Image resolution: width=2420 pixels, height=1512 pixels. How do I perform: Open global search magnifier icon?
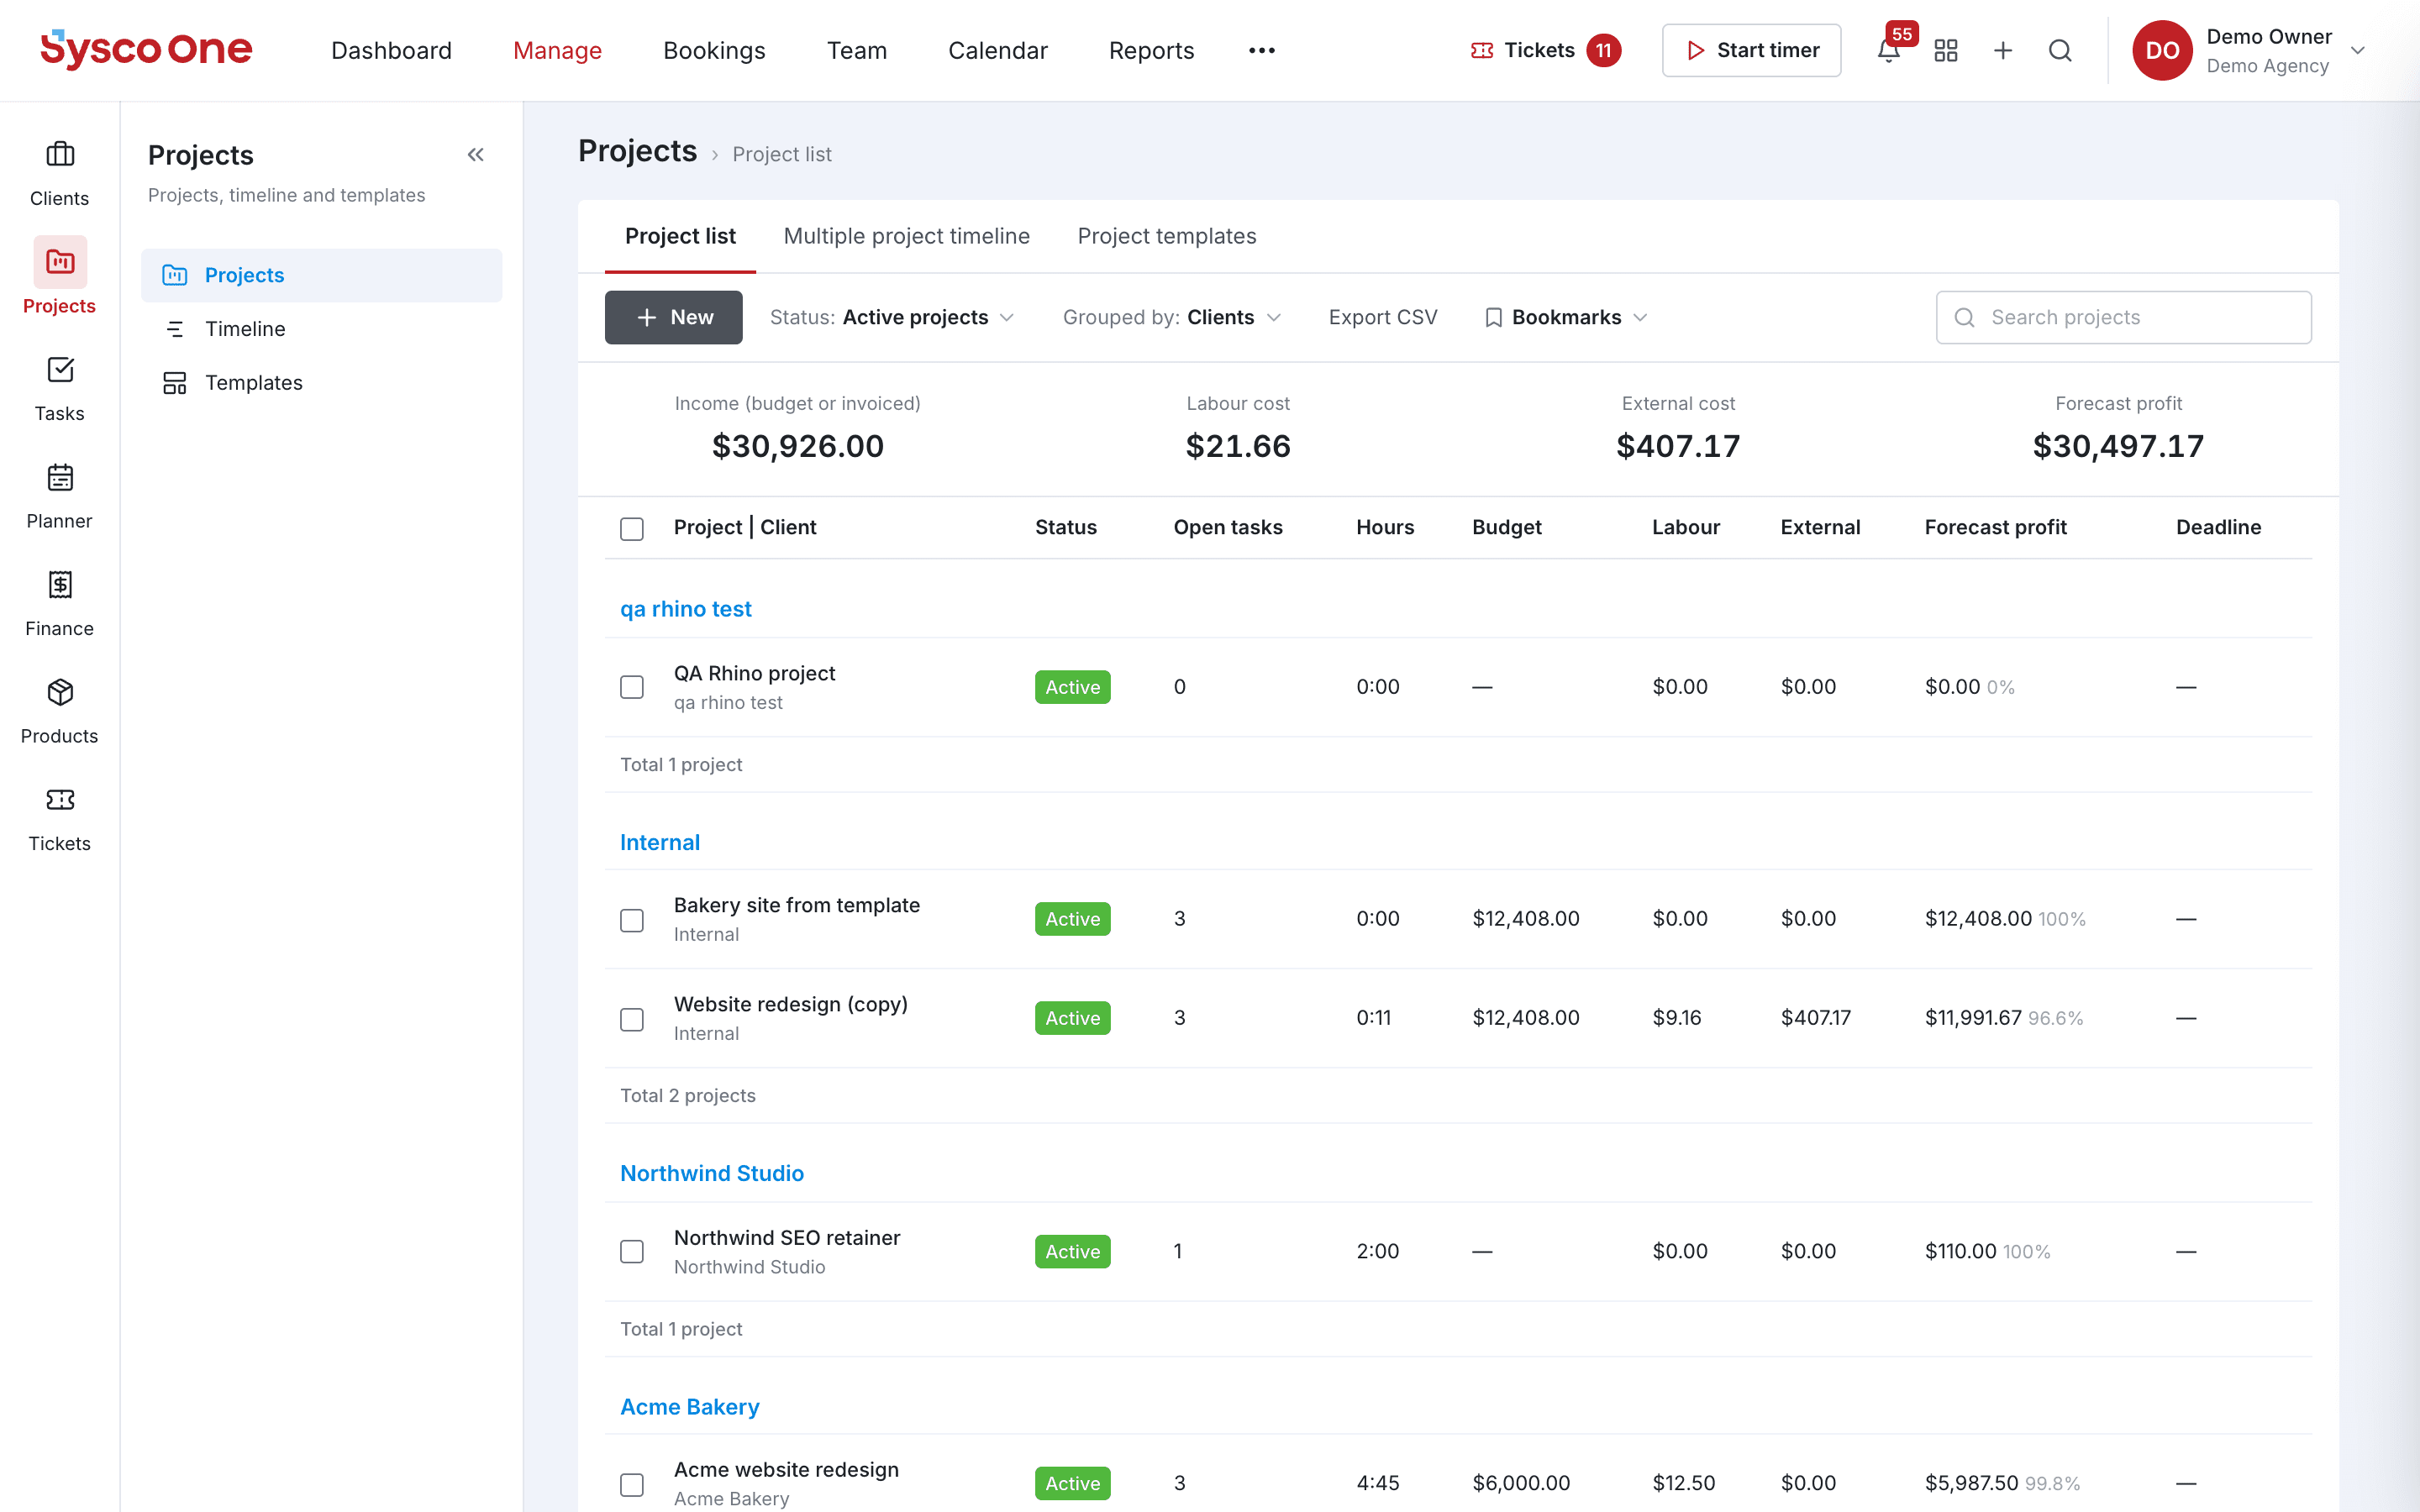click(x=2059, y=50)
